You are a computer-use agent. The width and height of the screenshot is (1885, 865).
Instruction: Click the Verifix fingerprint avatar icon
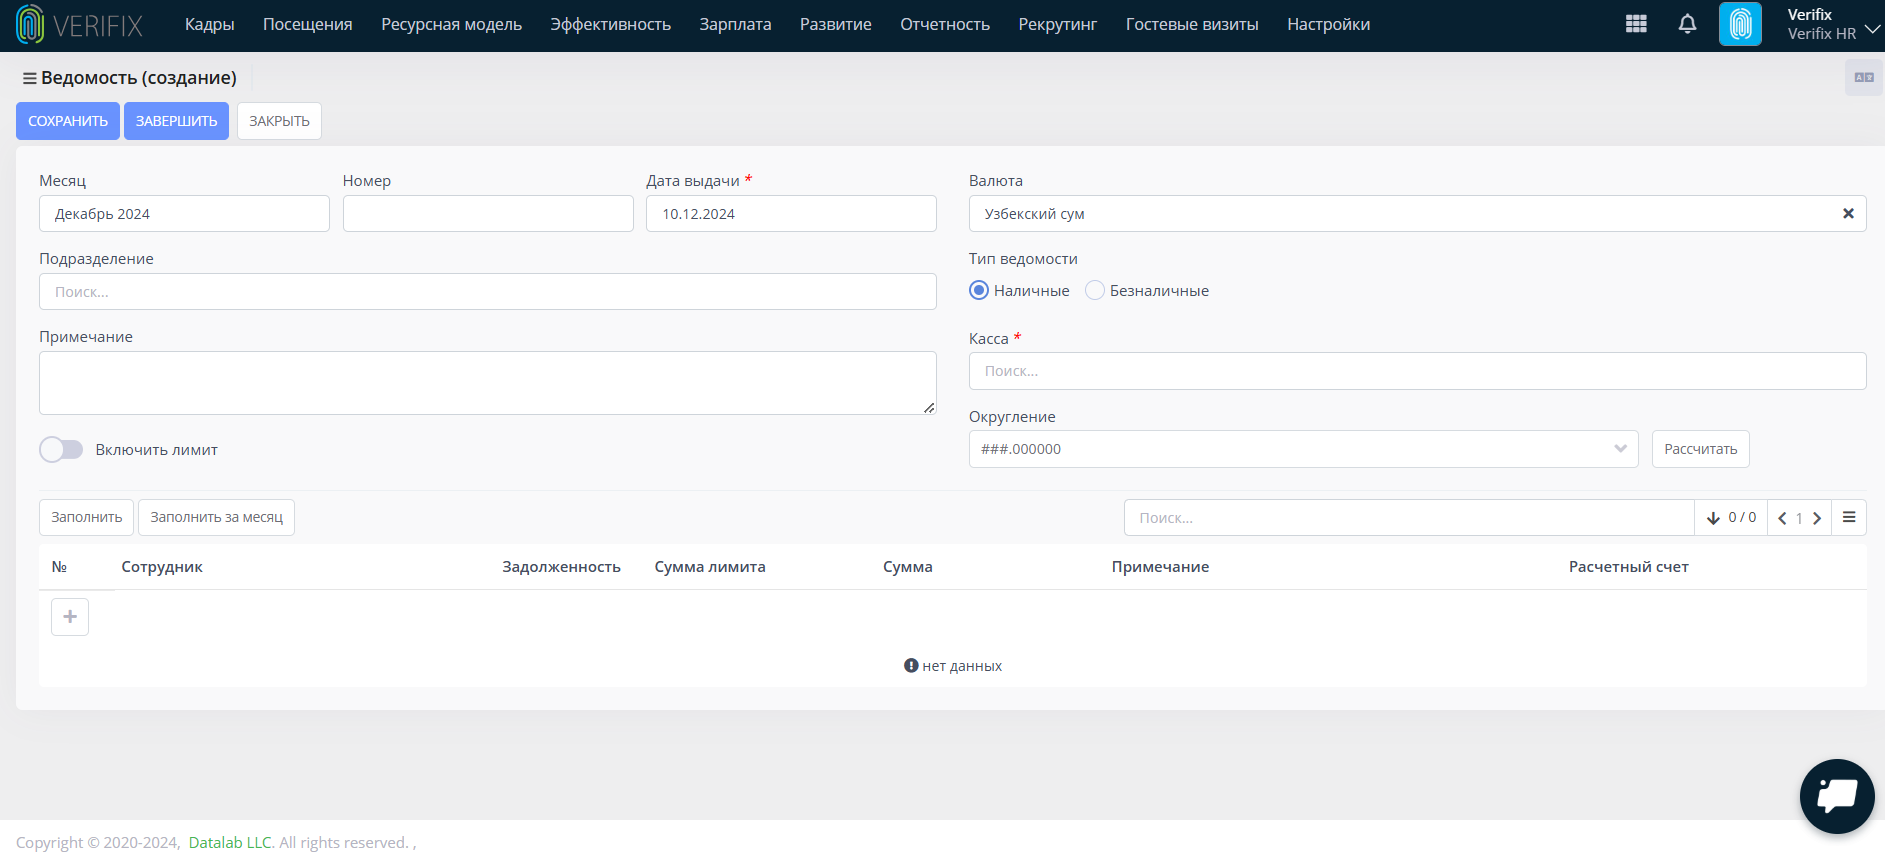click(1740, 24)
